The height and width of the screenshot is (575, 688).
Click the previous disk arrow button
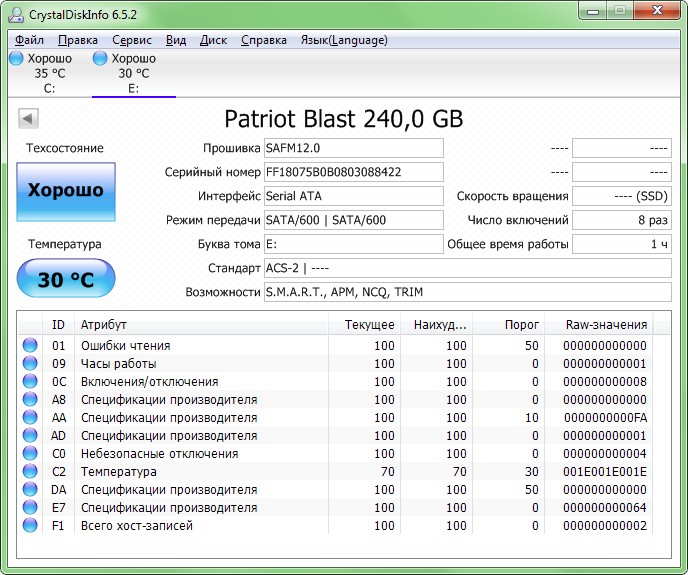click(29, 118)
